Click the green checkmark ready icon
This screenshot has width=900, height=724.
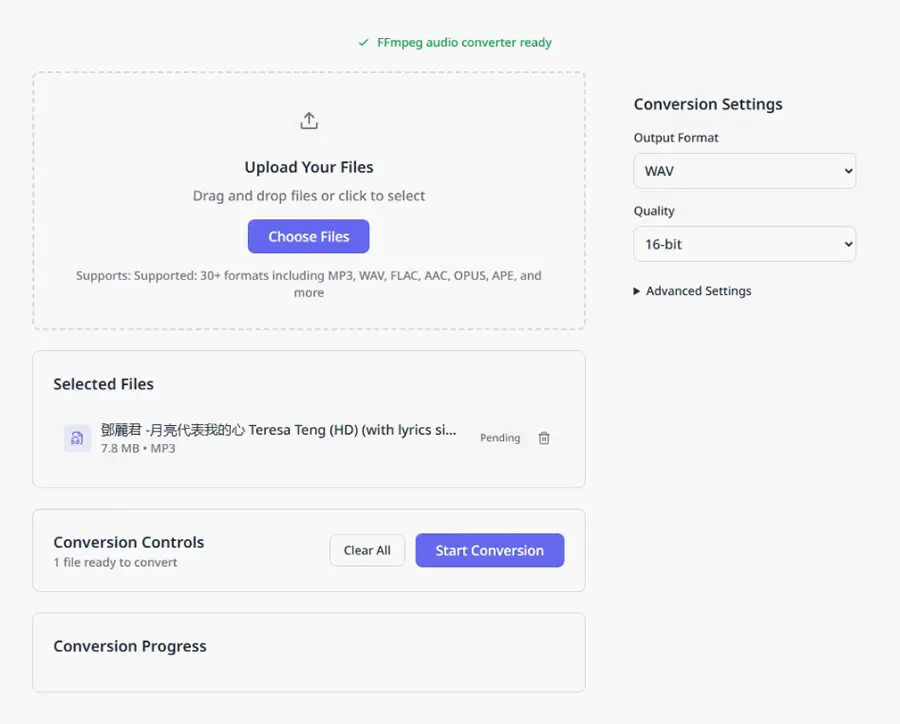[x=363, y=42]
